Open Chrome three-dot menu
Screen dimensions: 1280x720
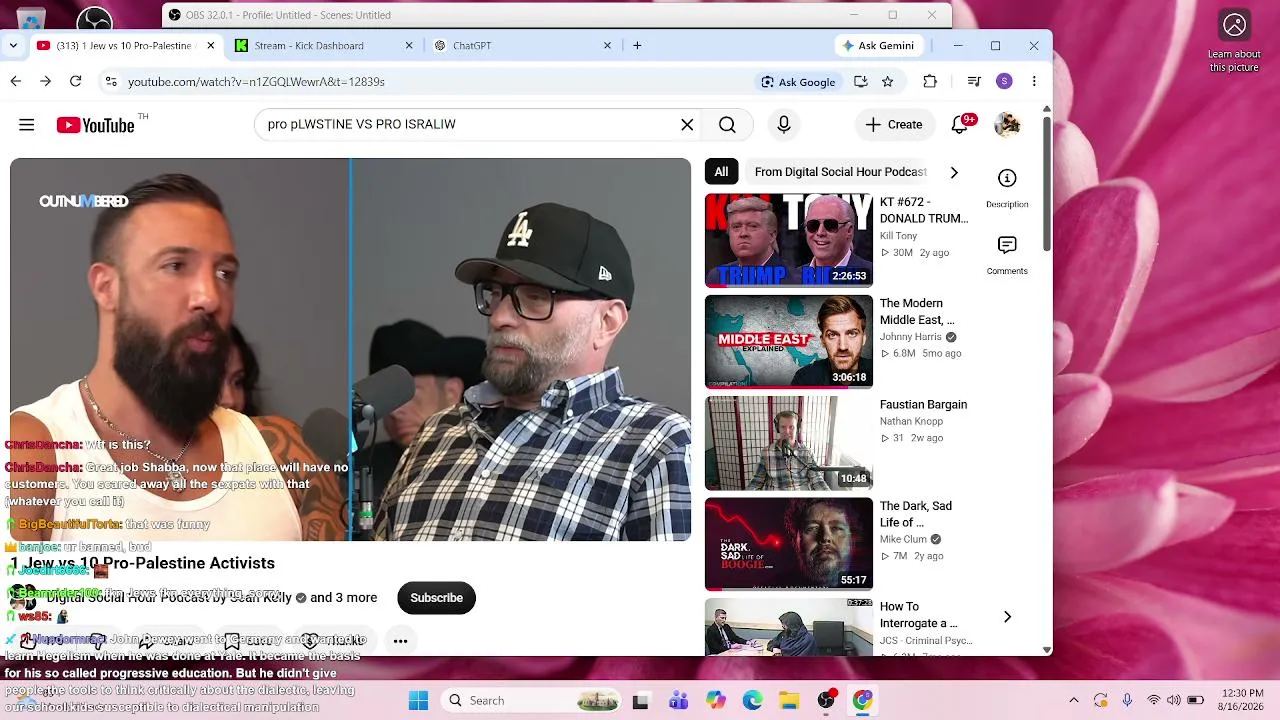[1034, 82]
